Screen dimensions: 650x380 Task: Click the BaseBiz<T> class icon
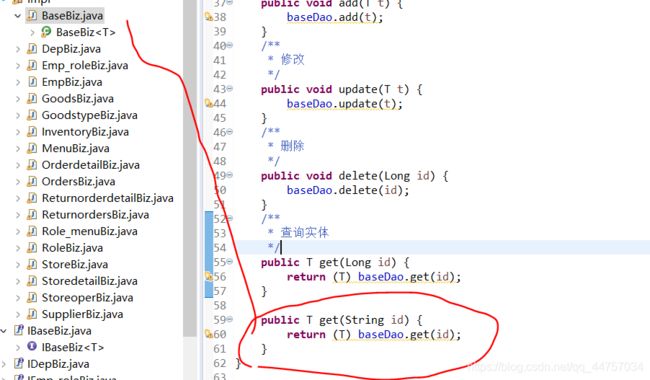click(x=46, y=31)
